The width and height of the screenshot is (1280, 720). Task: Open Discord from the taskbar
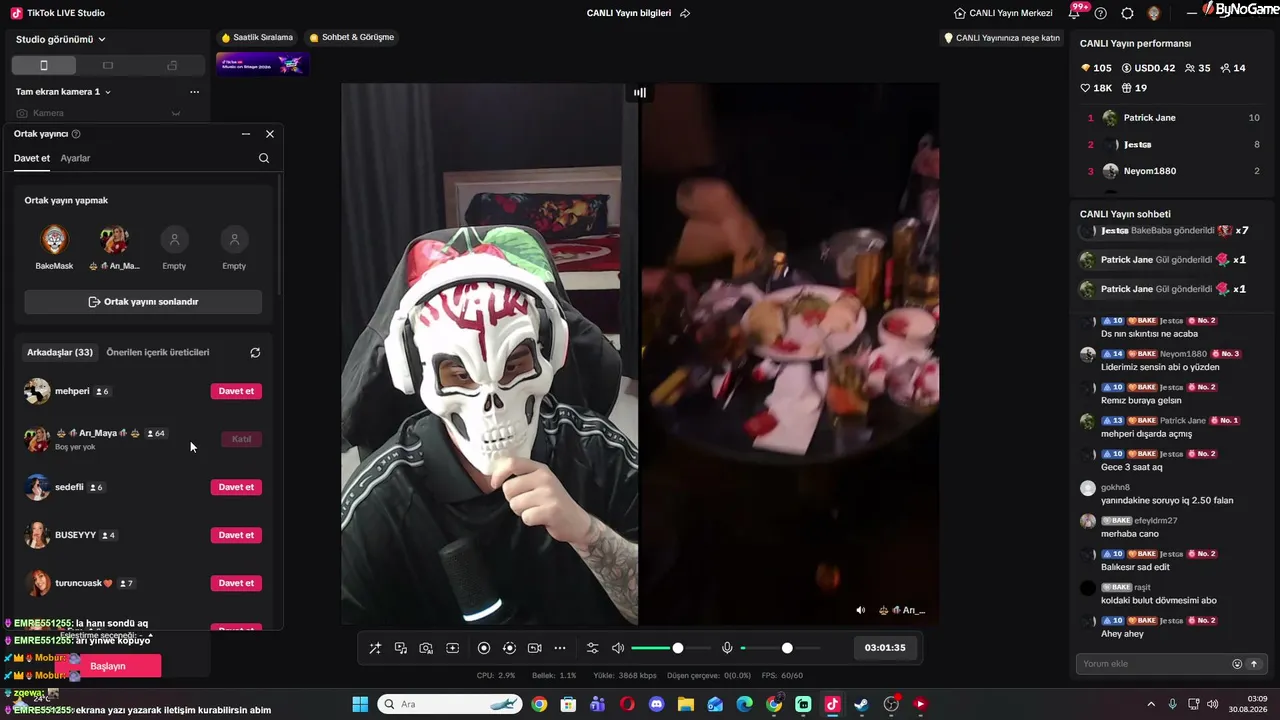[x=656, y=704]
